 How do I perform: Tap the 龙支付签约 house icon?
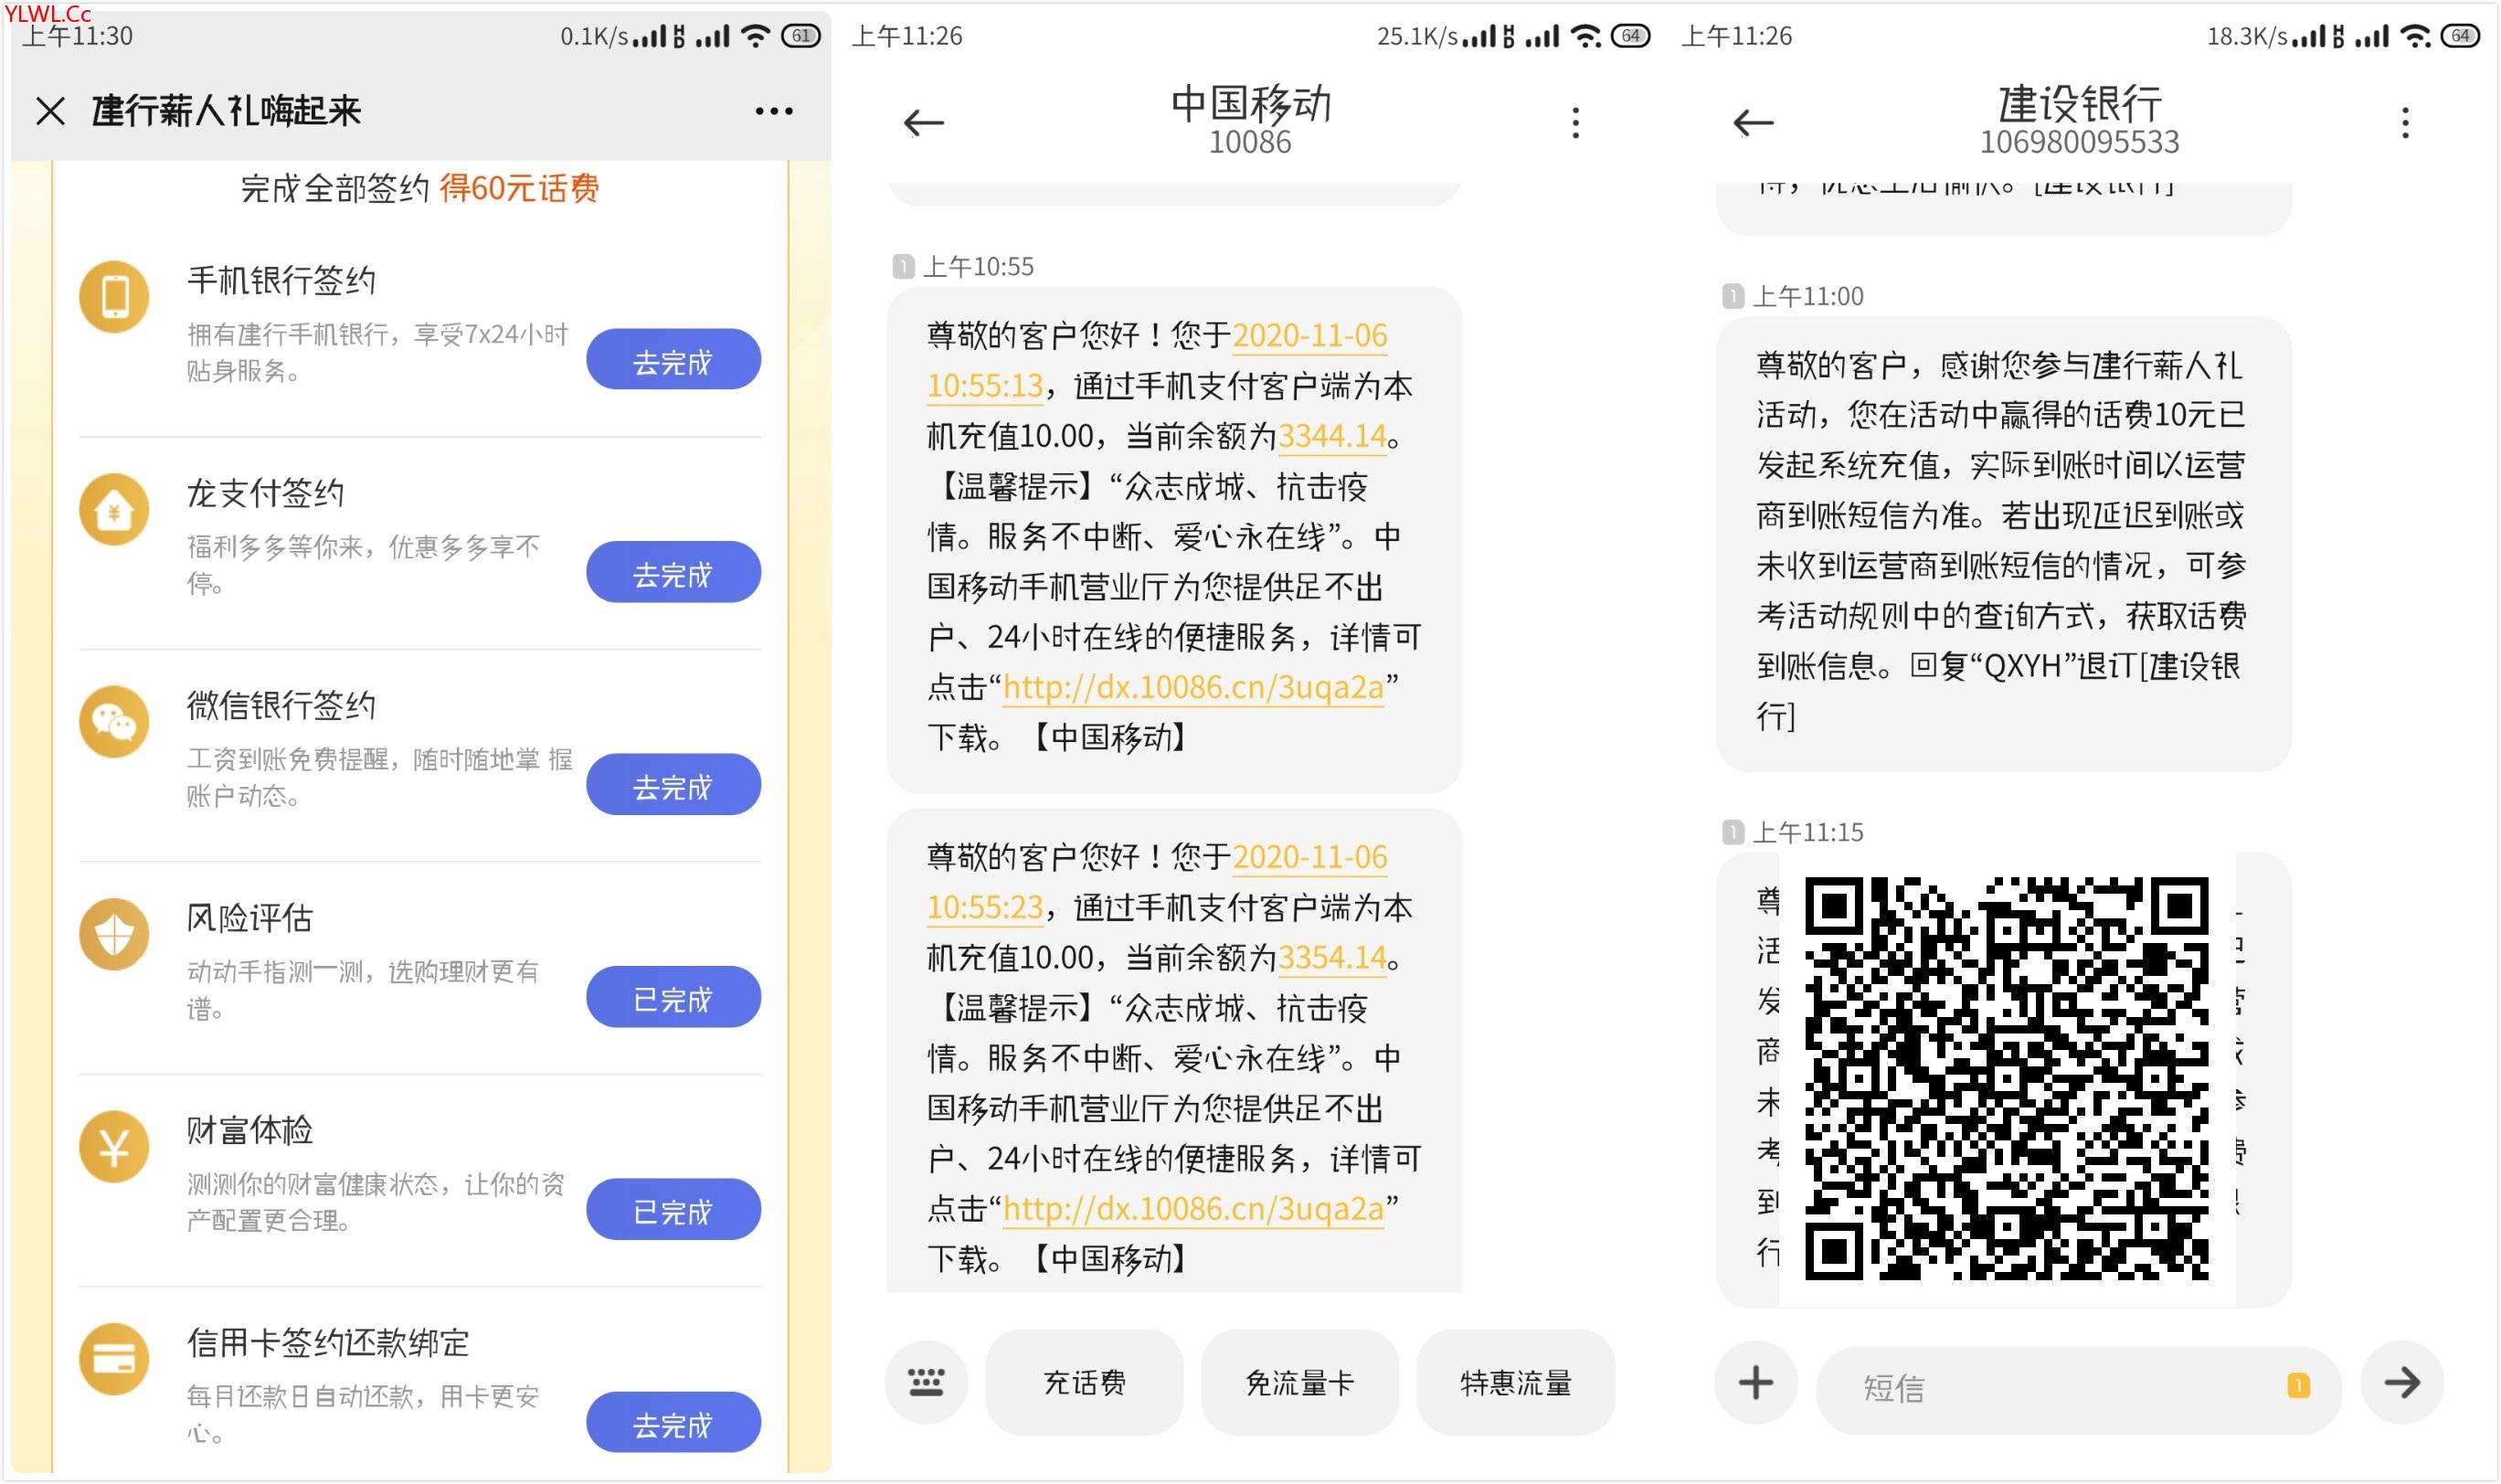click(x=114, y=510)
